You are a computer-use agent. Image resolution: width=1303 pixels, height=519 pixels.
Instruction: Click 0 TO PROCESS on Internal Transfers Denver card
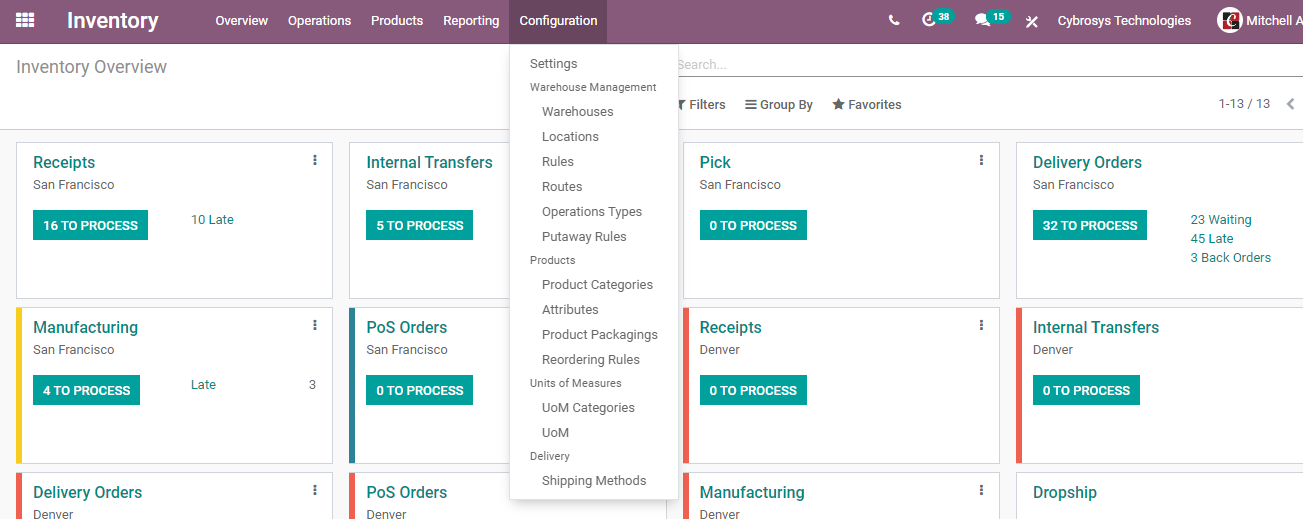click(x=1086, y=390)
